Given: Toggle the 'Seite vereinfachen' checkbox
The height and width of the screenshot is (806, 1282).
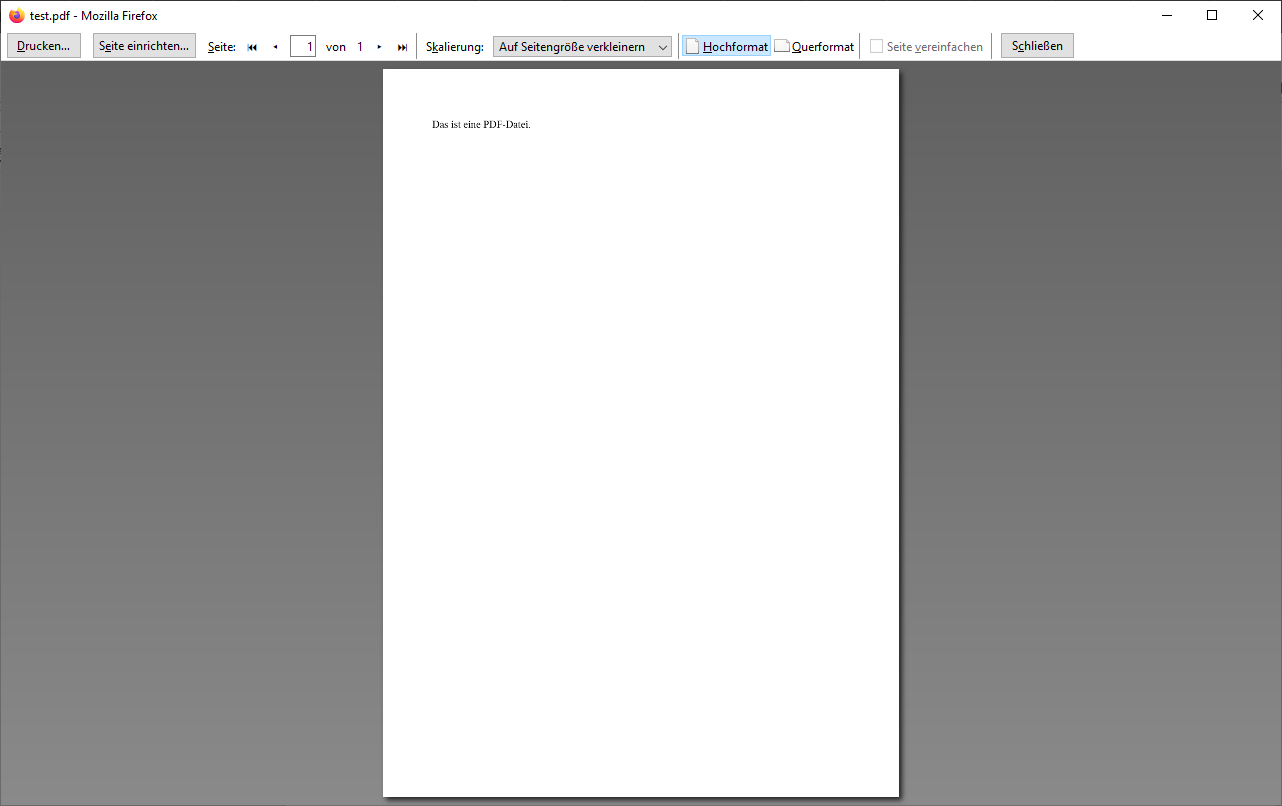Looking at the screenshot, I should click(x=877, y=47).
